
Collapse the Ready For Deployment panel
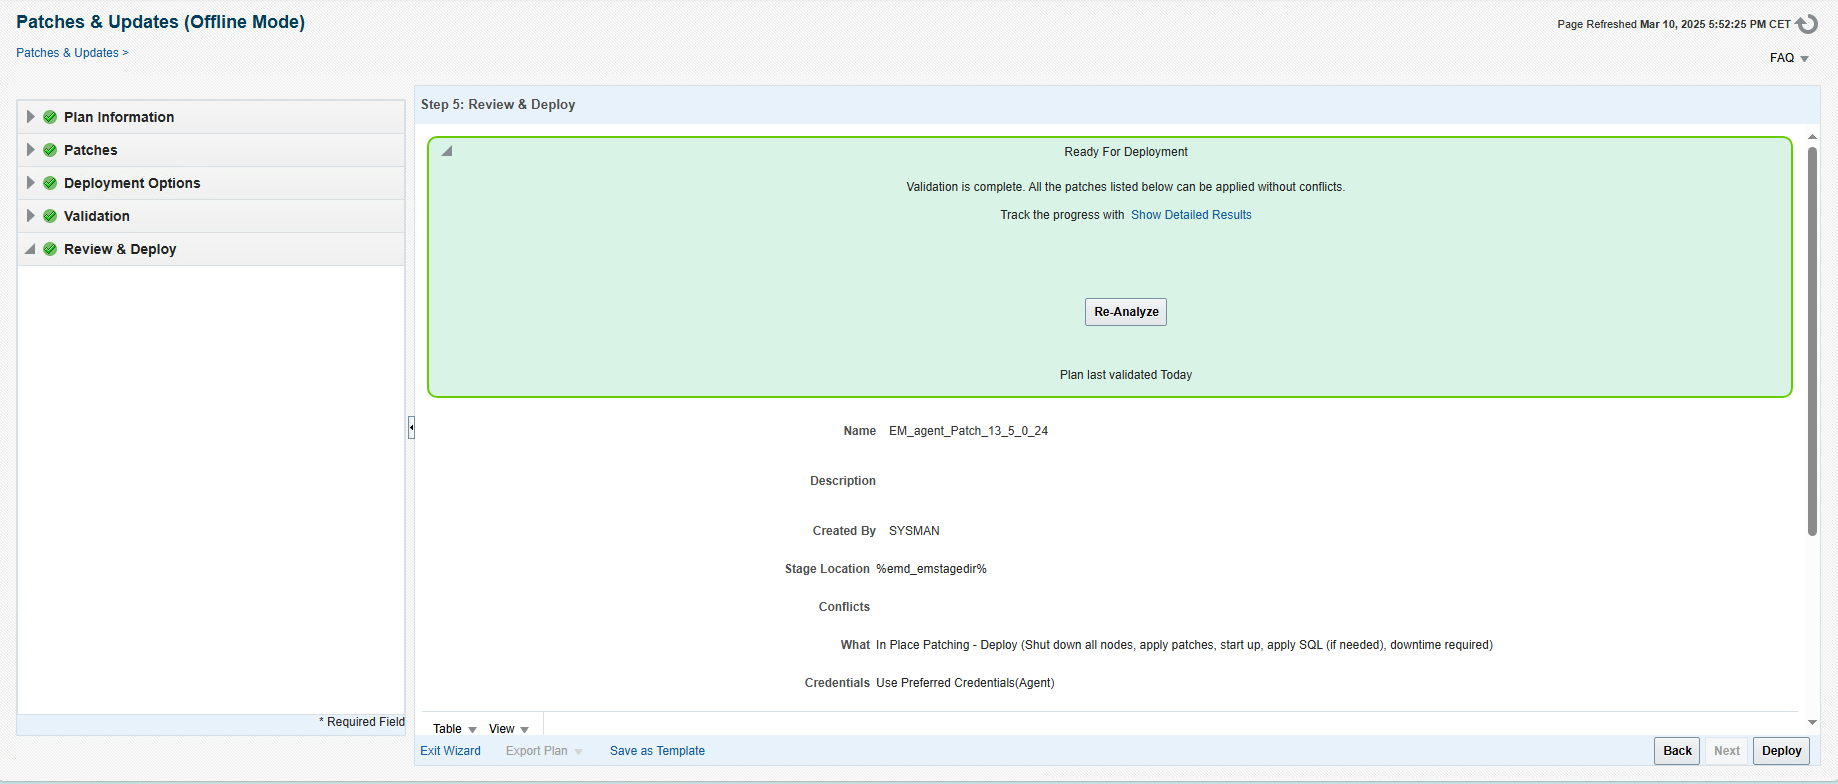coord(447,152)
